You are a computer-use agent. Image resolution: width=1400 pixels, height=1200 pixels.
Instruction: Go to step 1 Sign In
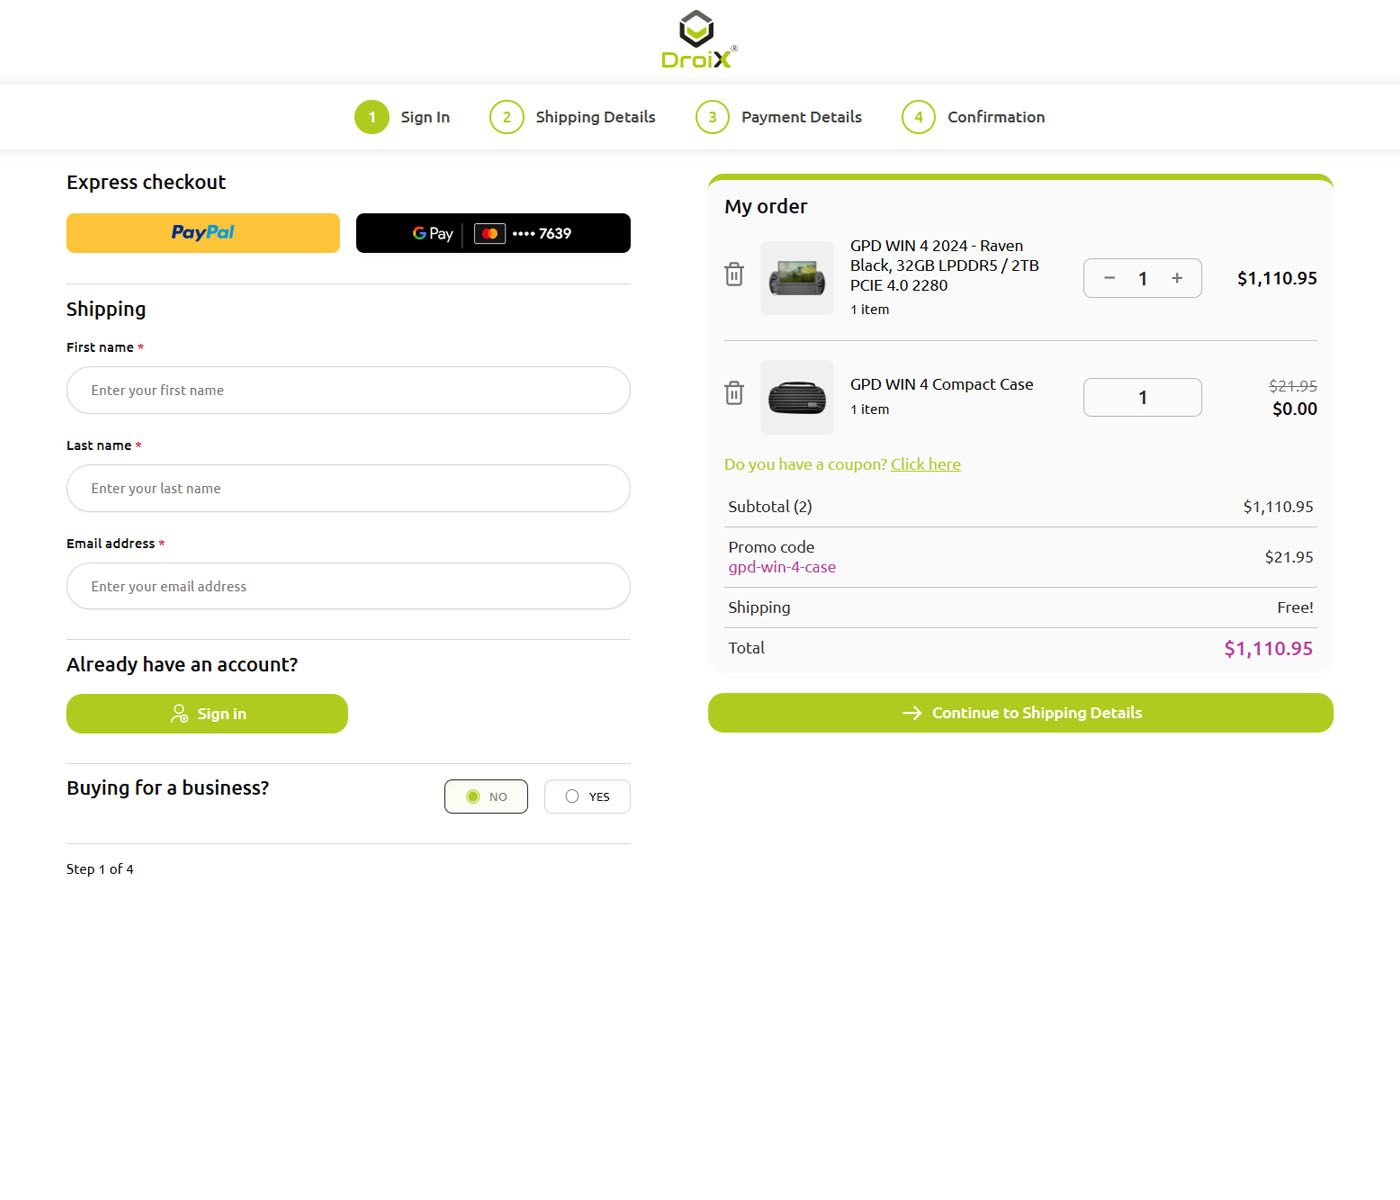point(402,117)
